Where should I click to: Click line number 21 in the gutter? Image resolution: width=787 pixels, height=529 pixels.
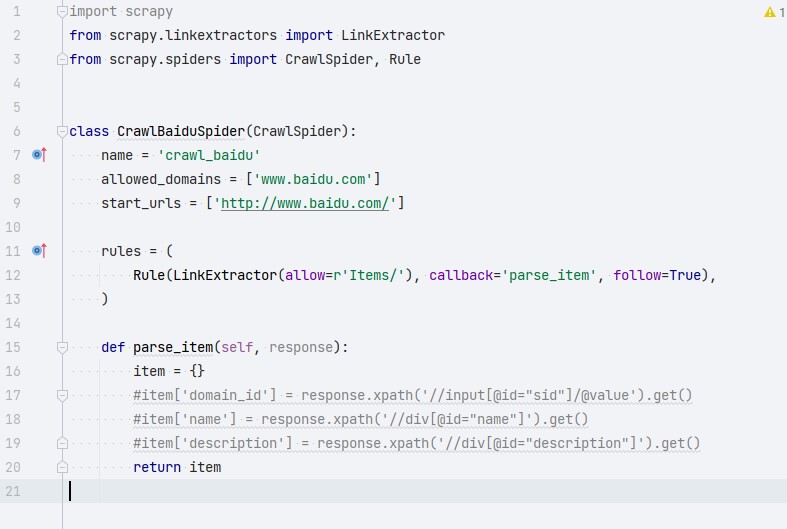point(14,491)
